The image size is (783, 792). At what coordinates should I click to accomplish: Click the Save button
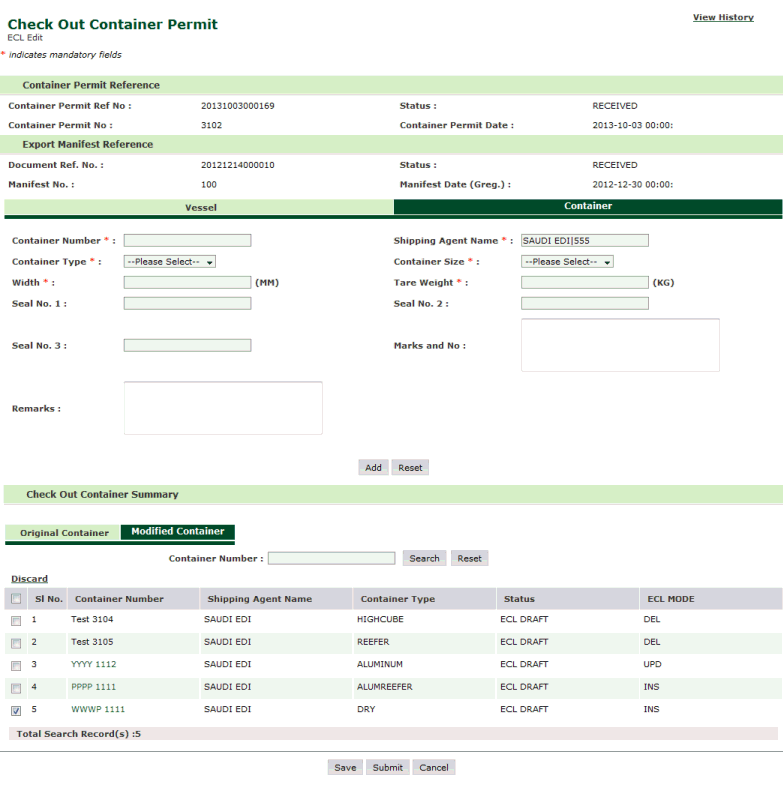coord(345,768)
